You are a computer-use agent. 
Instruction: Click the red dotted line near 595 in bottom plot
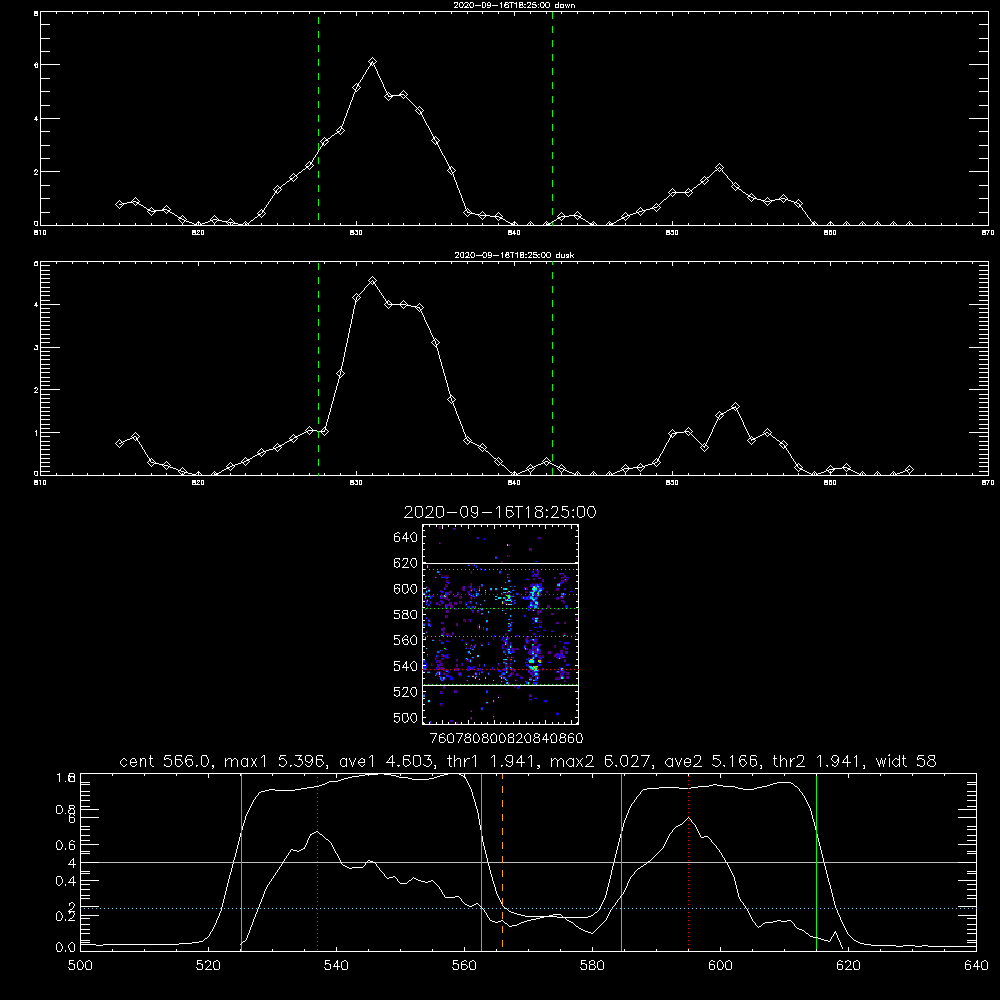(689, 861)
